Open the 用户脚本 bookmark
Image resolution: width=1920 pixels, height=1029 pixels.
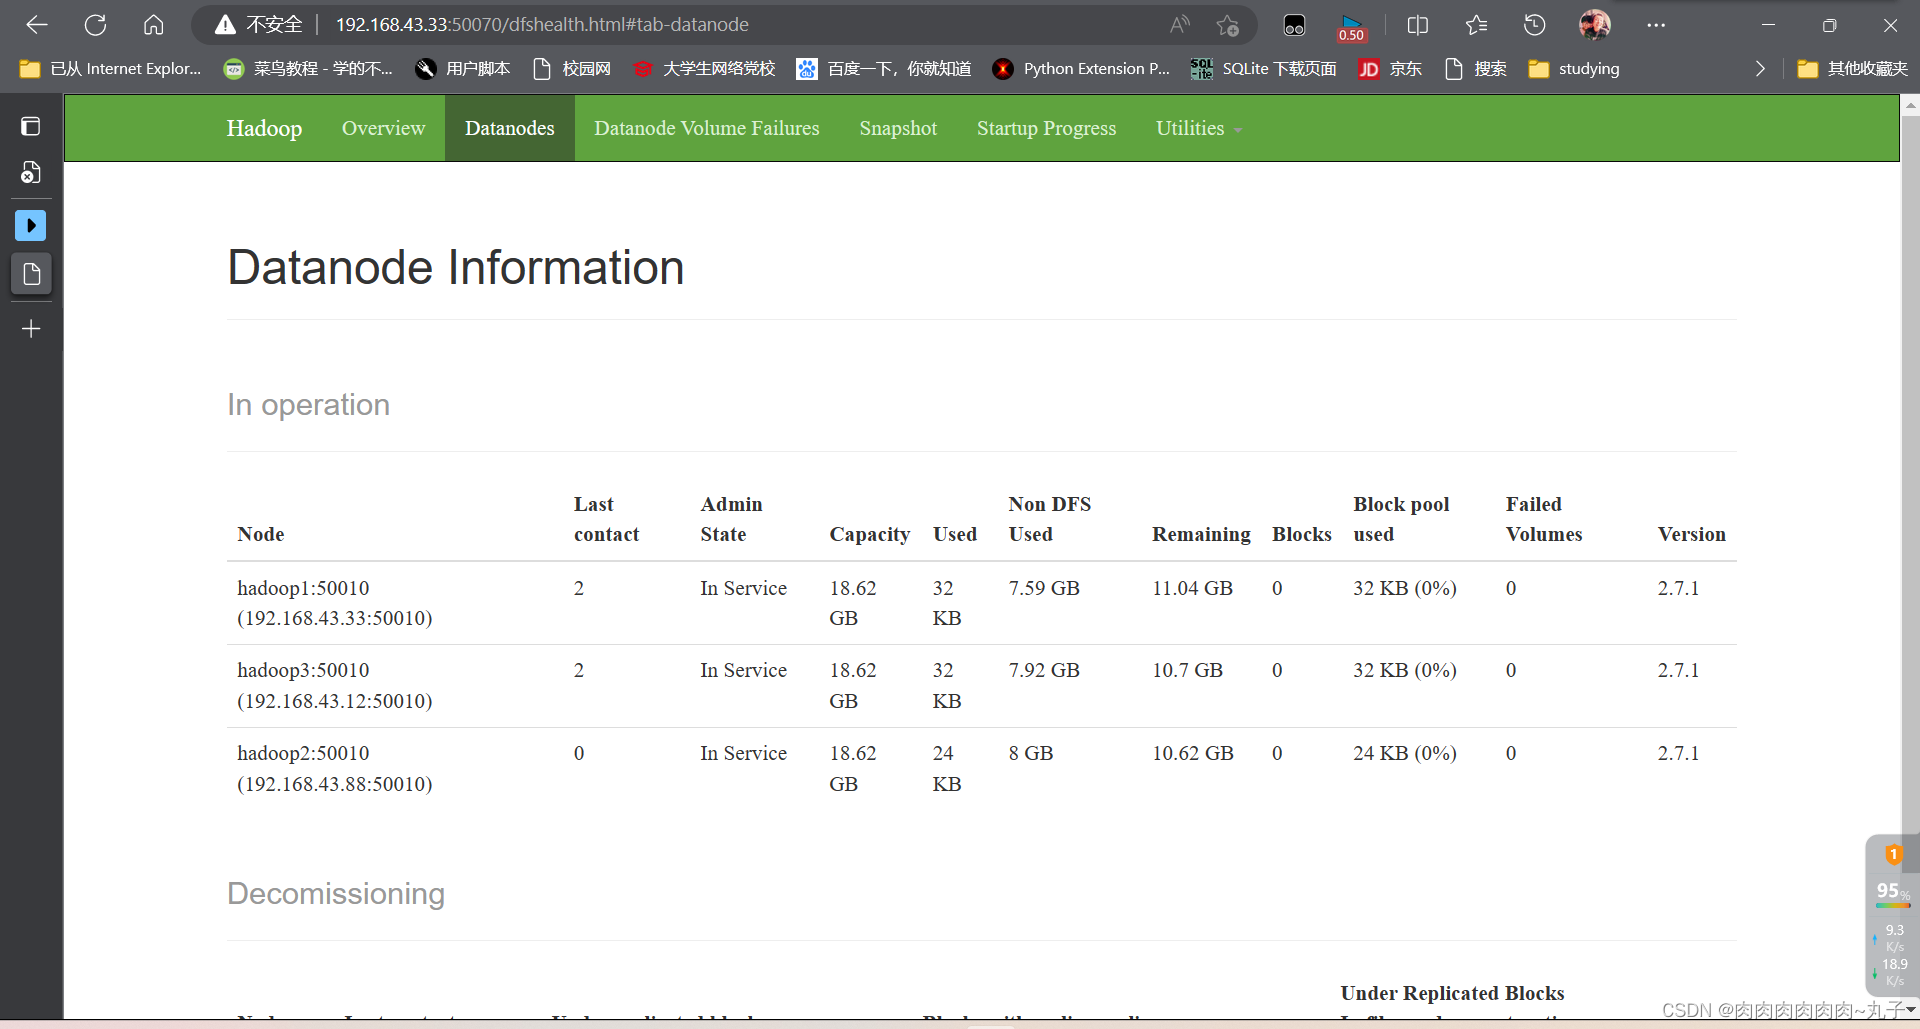click(x=463, y=69)
